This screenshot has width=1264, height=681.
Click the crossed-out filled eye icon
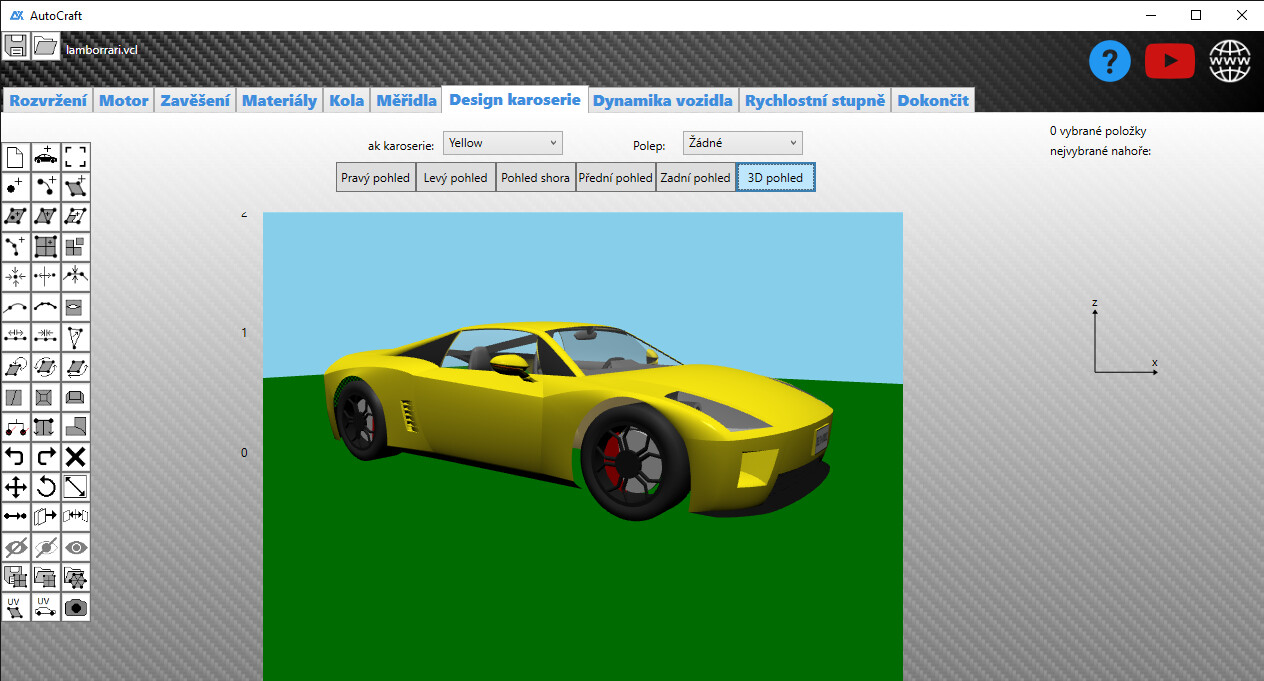pyautogui.click(x=46, y=547)
